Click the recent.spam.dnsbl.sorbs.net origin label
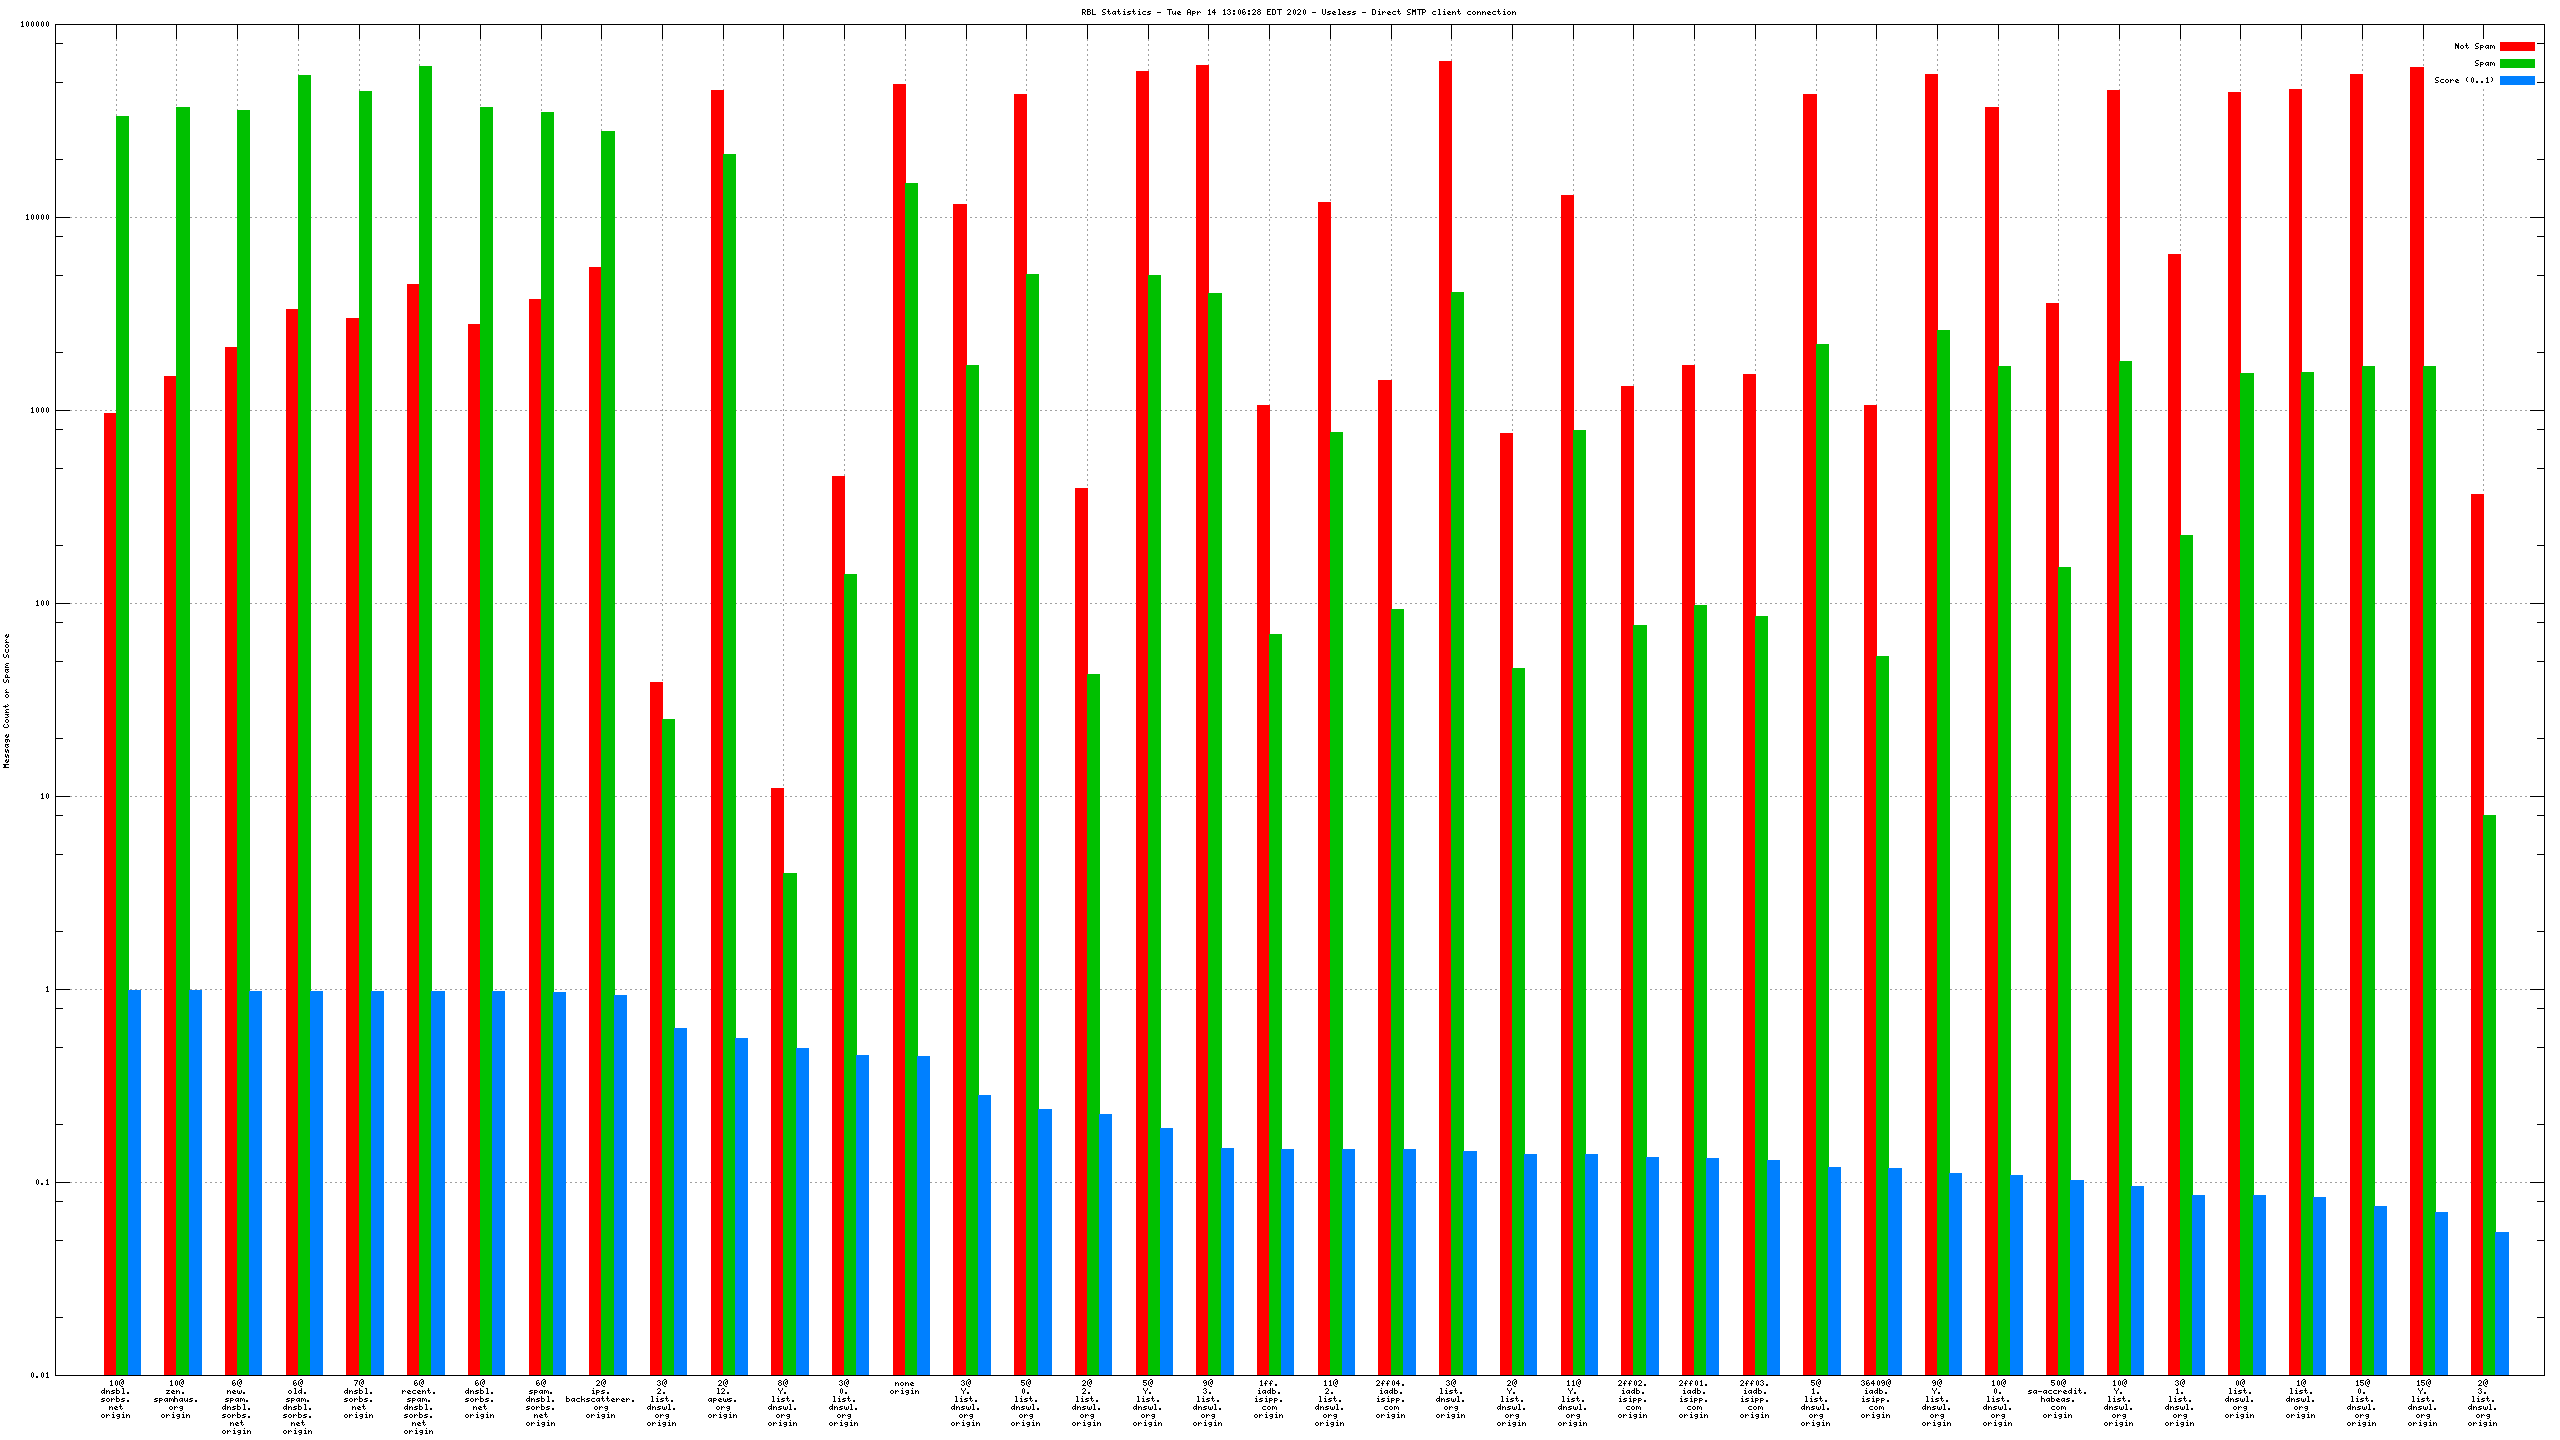 tap(418, 1407)
